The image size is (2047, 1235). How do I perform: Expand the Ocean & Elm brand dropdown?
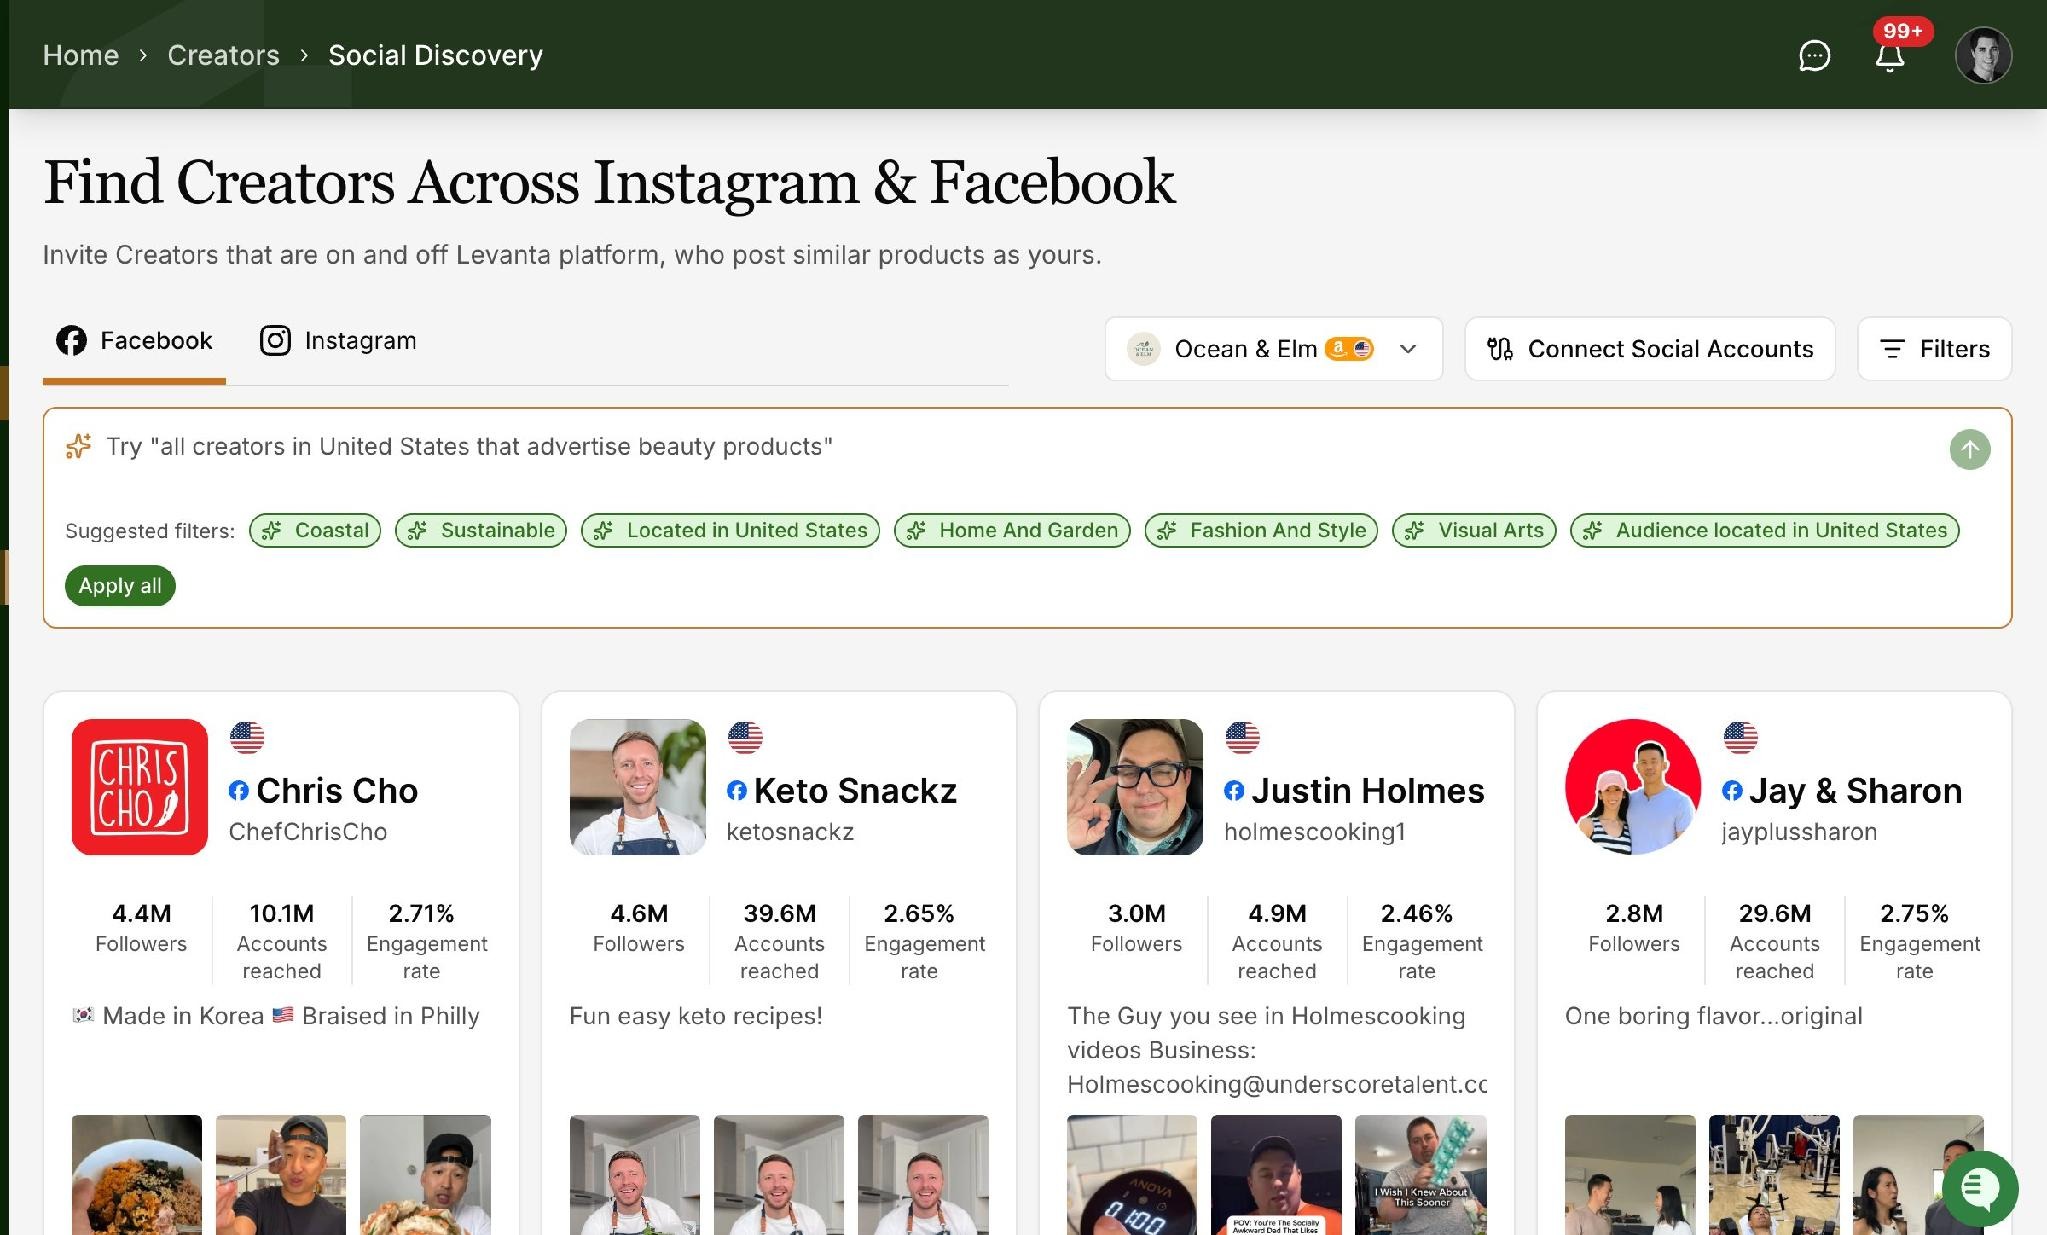click(x=1273, y=349)
